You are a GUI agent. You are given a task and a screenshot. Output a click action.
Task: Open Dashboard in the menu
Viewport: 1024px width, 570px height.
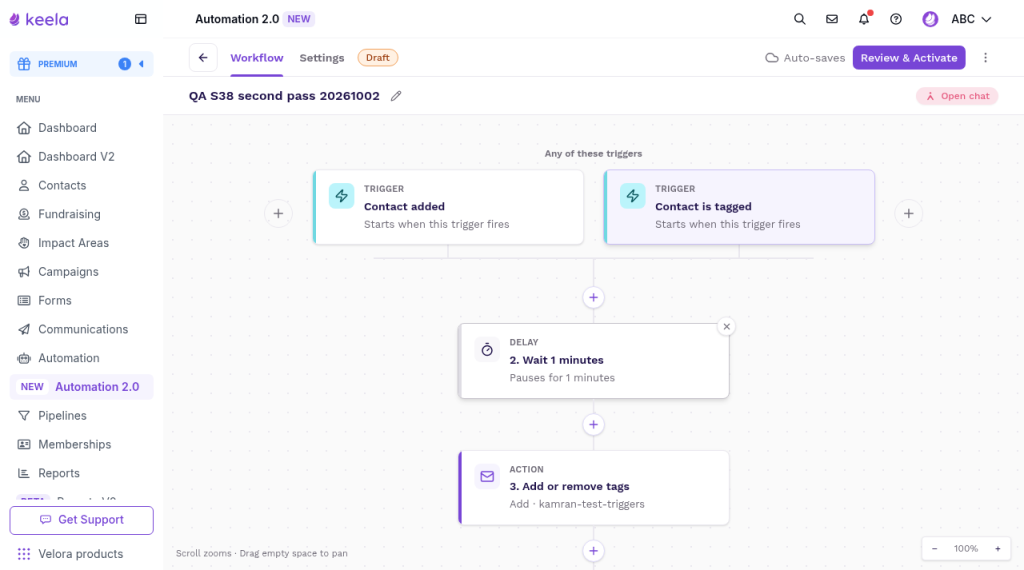point(81,128)
